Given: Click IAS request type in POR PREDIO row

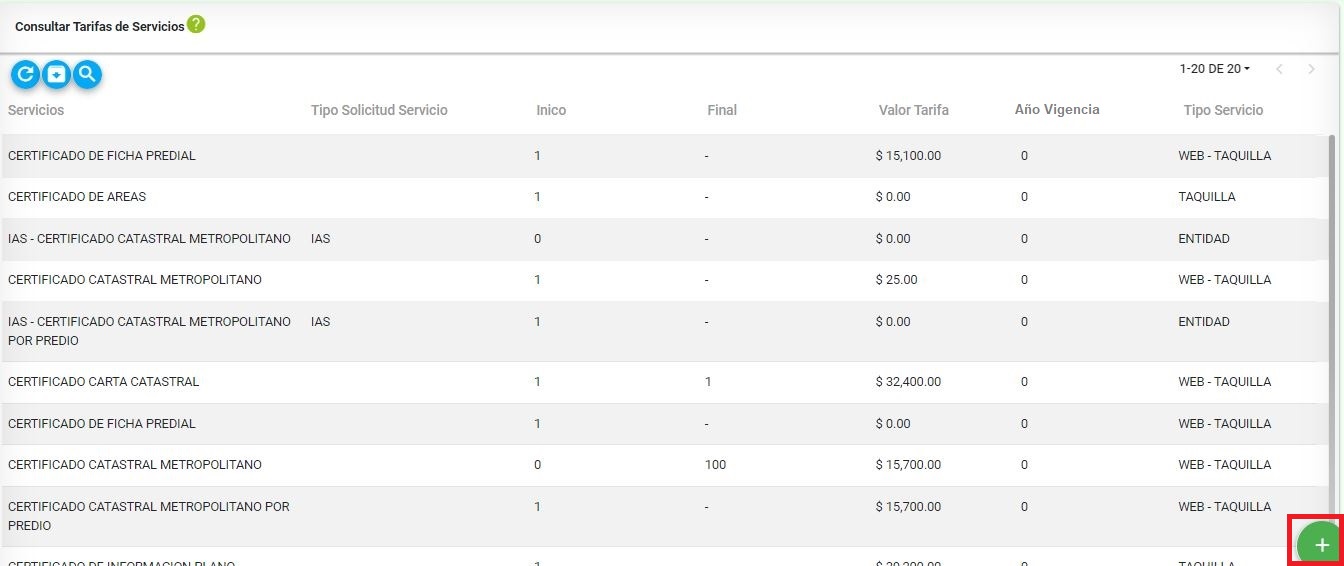Looking at the screenshot, I should click(x=320, y=322).
